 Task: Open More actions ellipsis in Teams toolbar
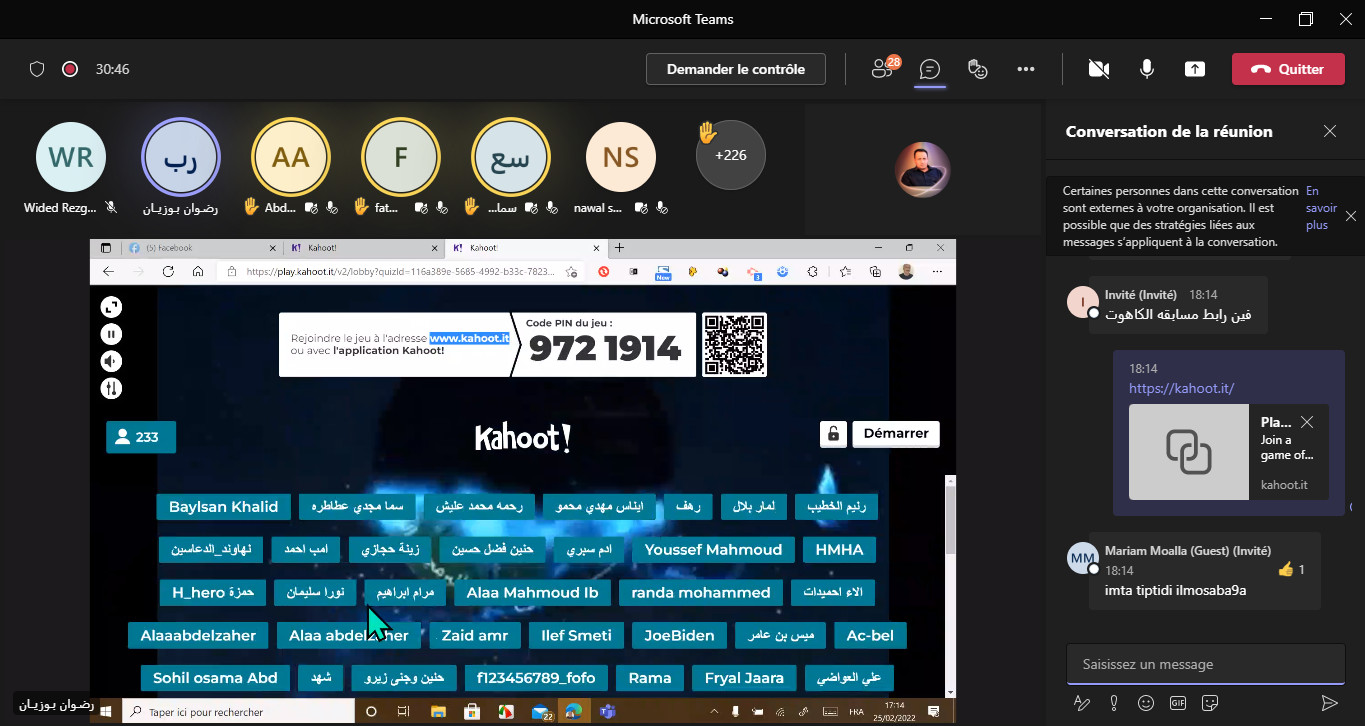(x=1025, y=69)
